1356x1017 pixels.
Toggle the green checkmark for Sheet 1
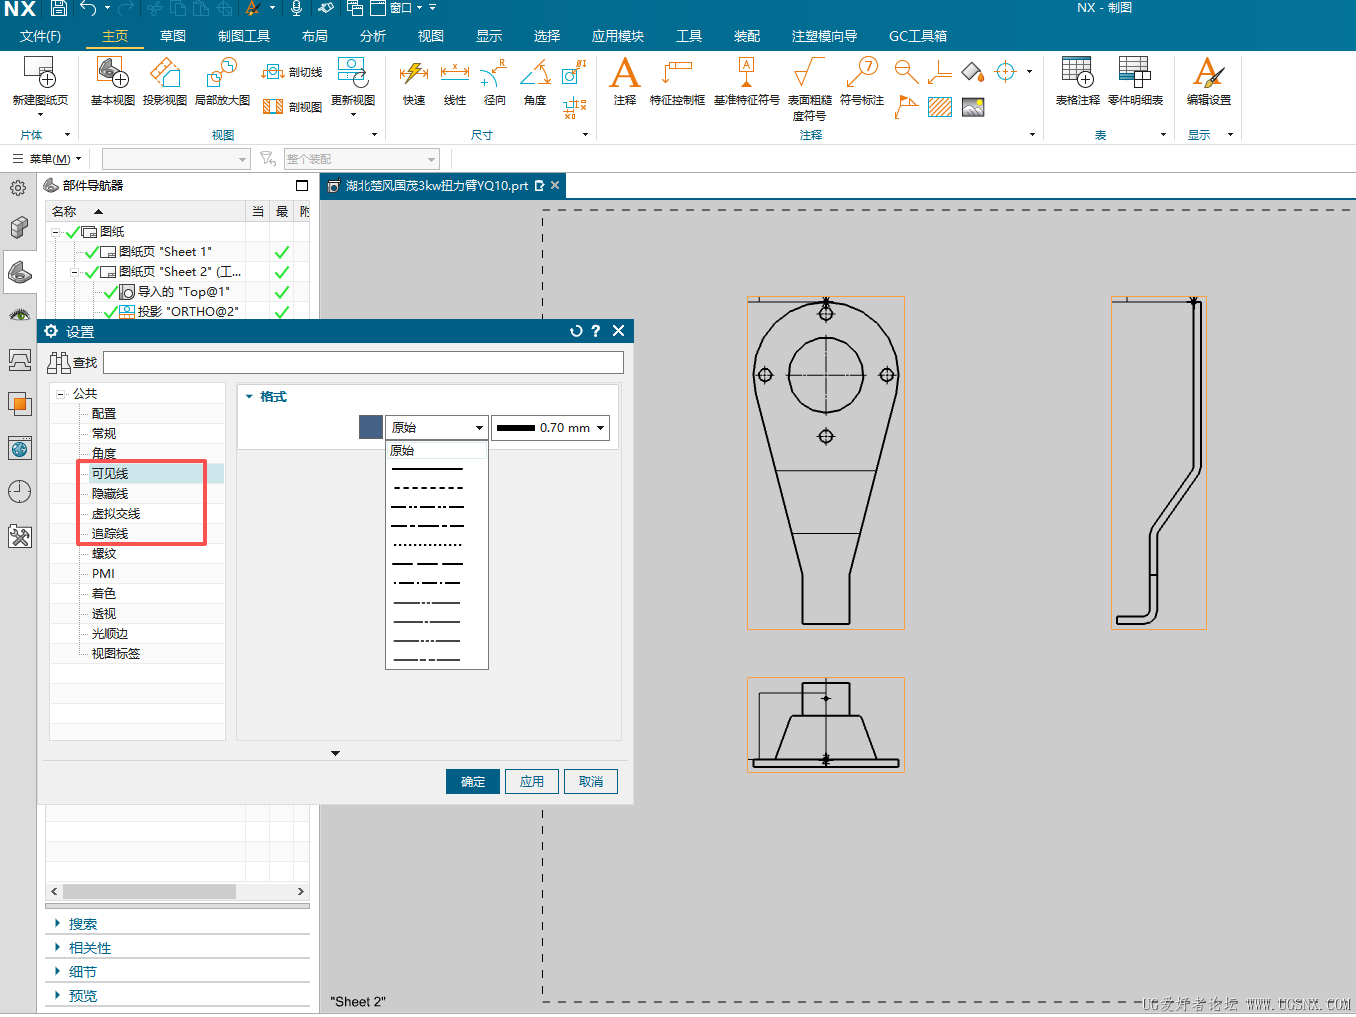(x=92, y=252)
